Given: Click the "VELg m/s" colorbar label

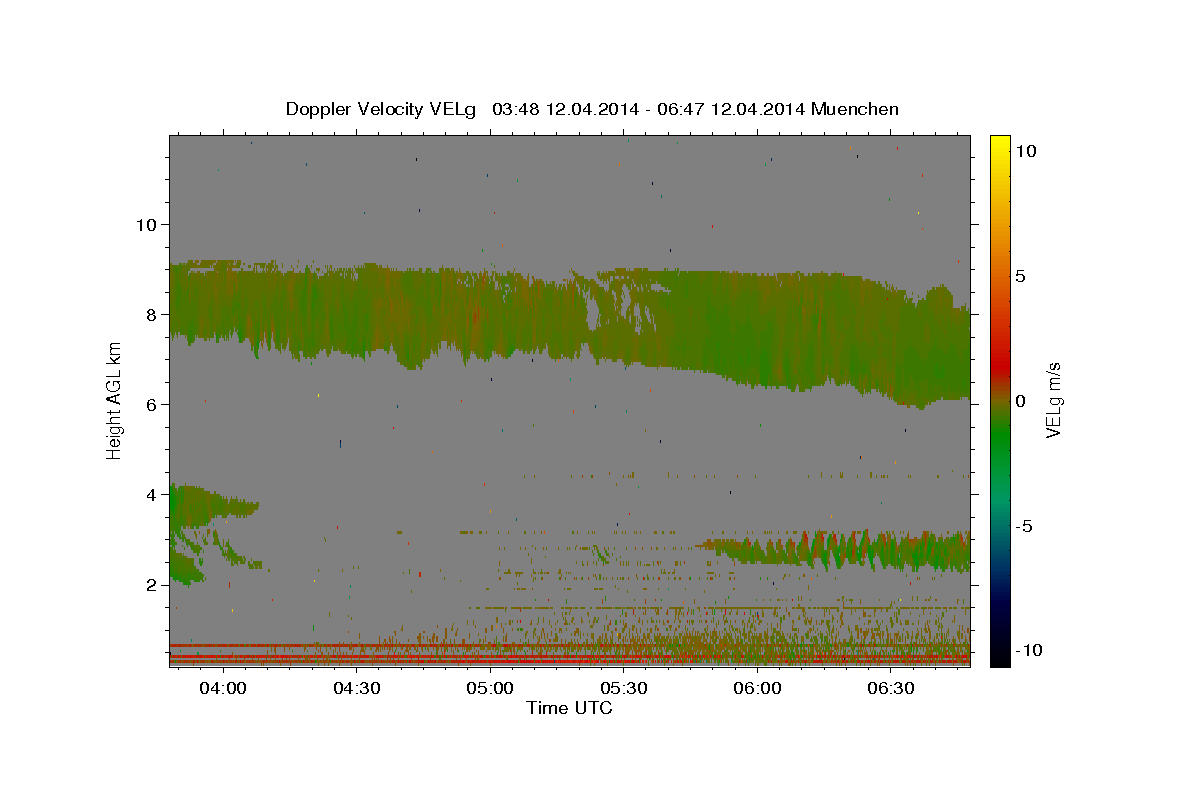Looking at the screenshot, I should (1053, 400).
